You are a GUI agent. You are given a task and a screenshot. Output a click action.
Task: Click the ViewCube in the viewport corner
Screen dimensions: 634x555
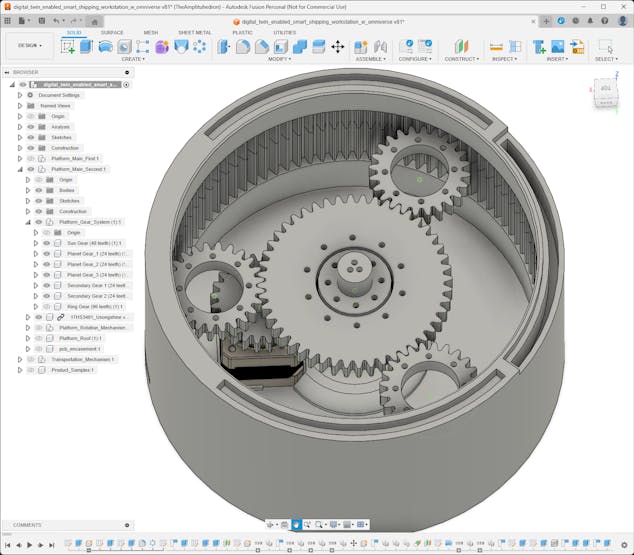click(606, 90)
